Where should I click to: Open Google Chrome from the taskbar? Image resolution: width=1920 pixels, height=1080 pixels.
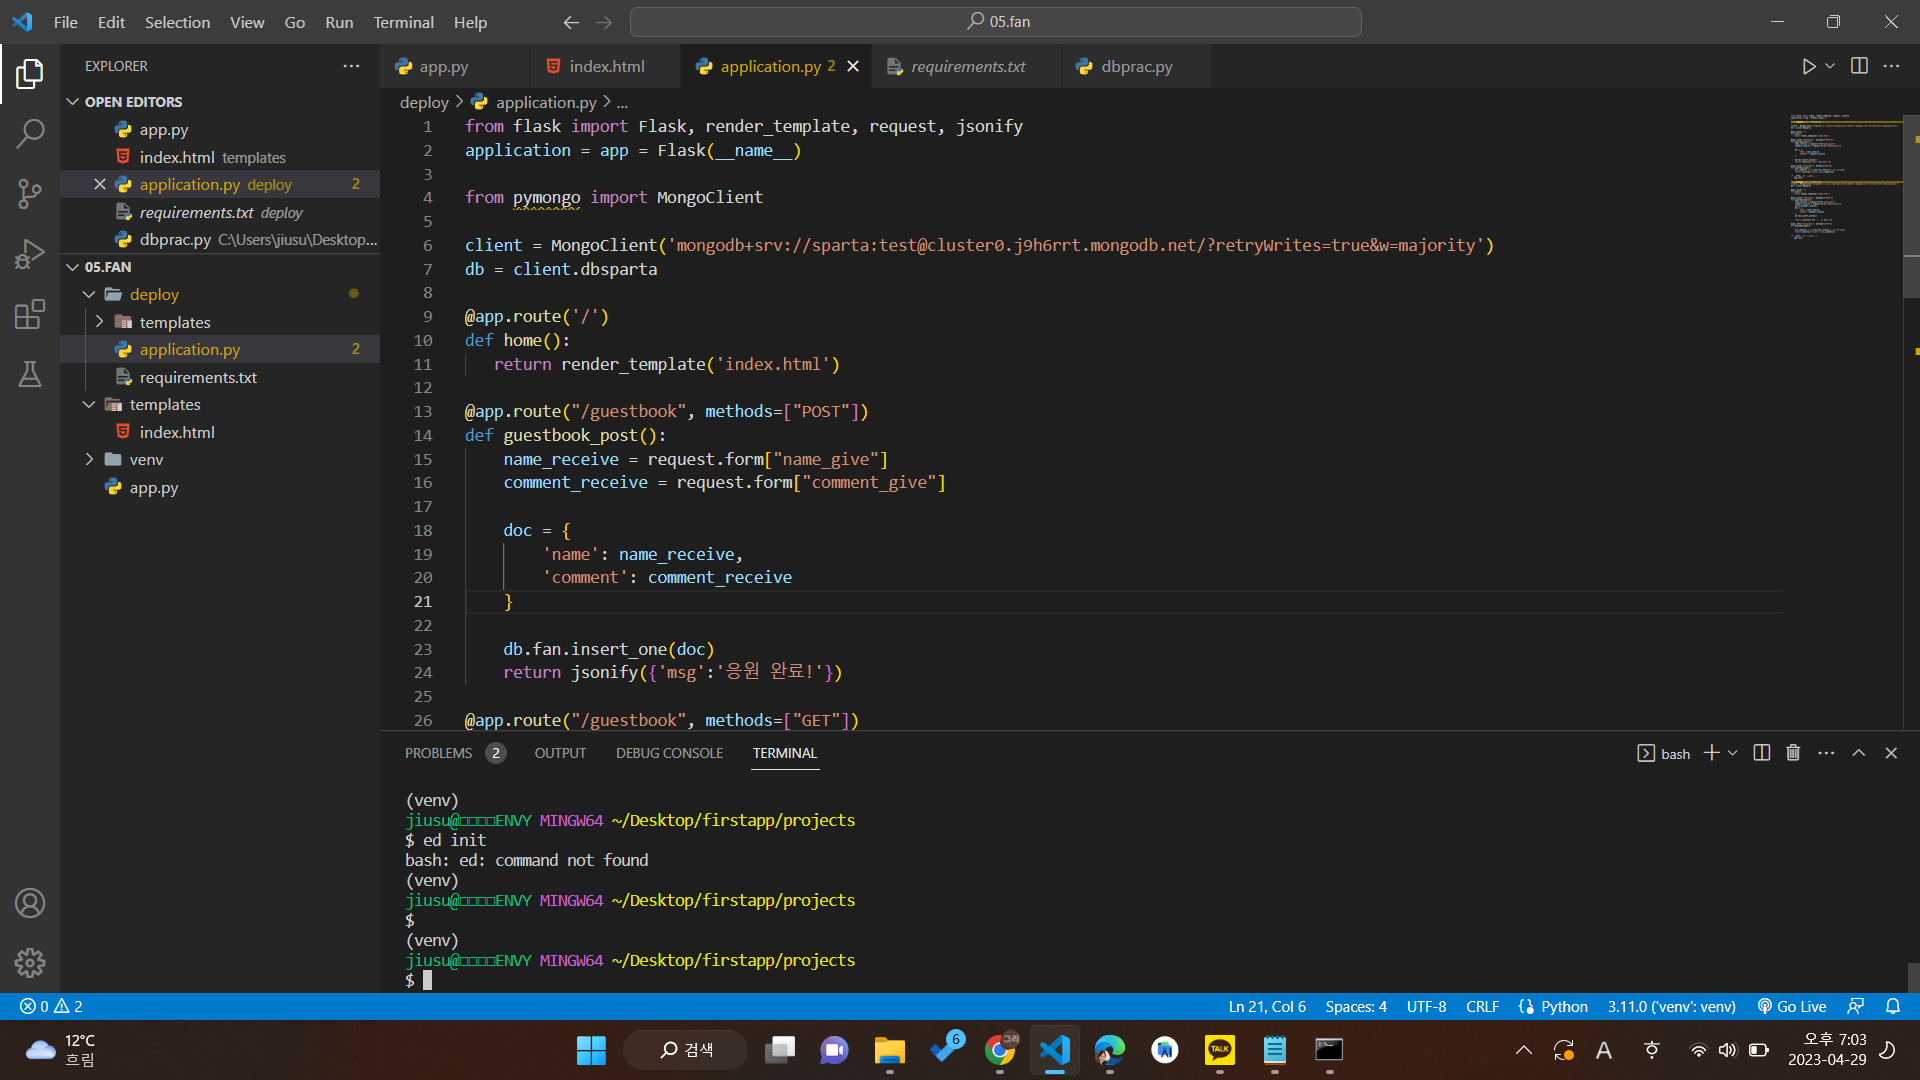tap(1000, 1050)
